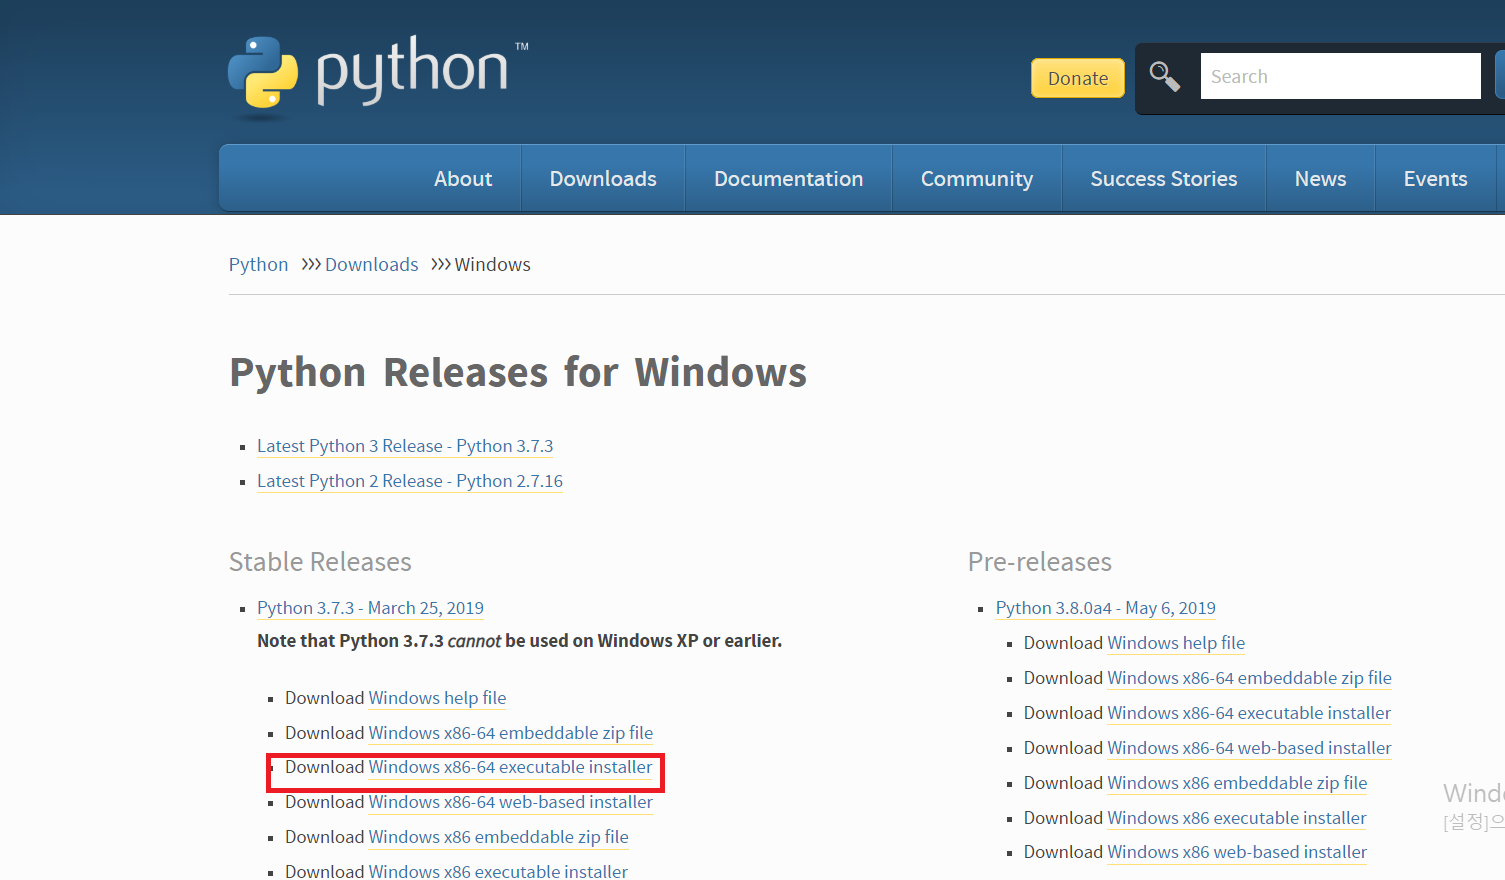The height and width of the screenshot is (880, 1505).
Task: Open the Success Stories menu
Action: pos(1164,179)
